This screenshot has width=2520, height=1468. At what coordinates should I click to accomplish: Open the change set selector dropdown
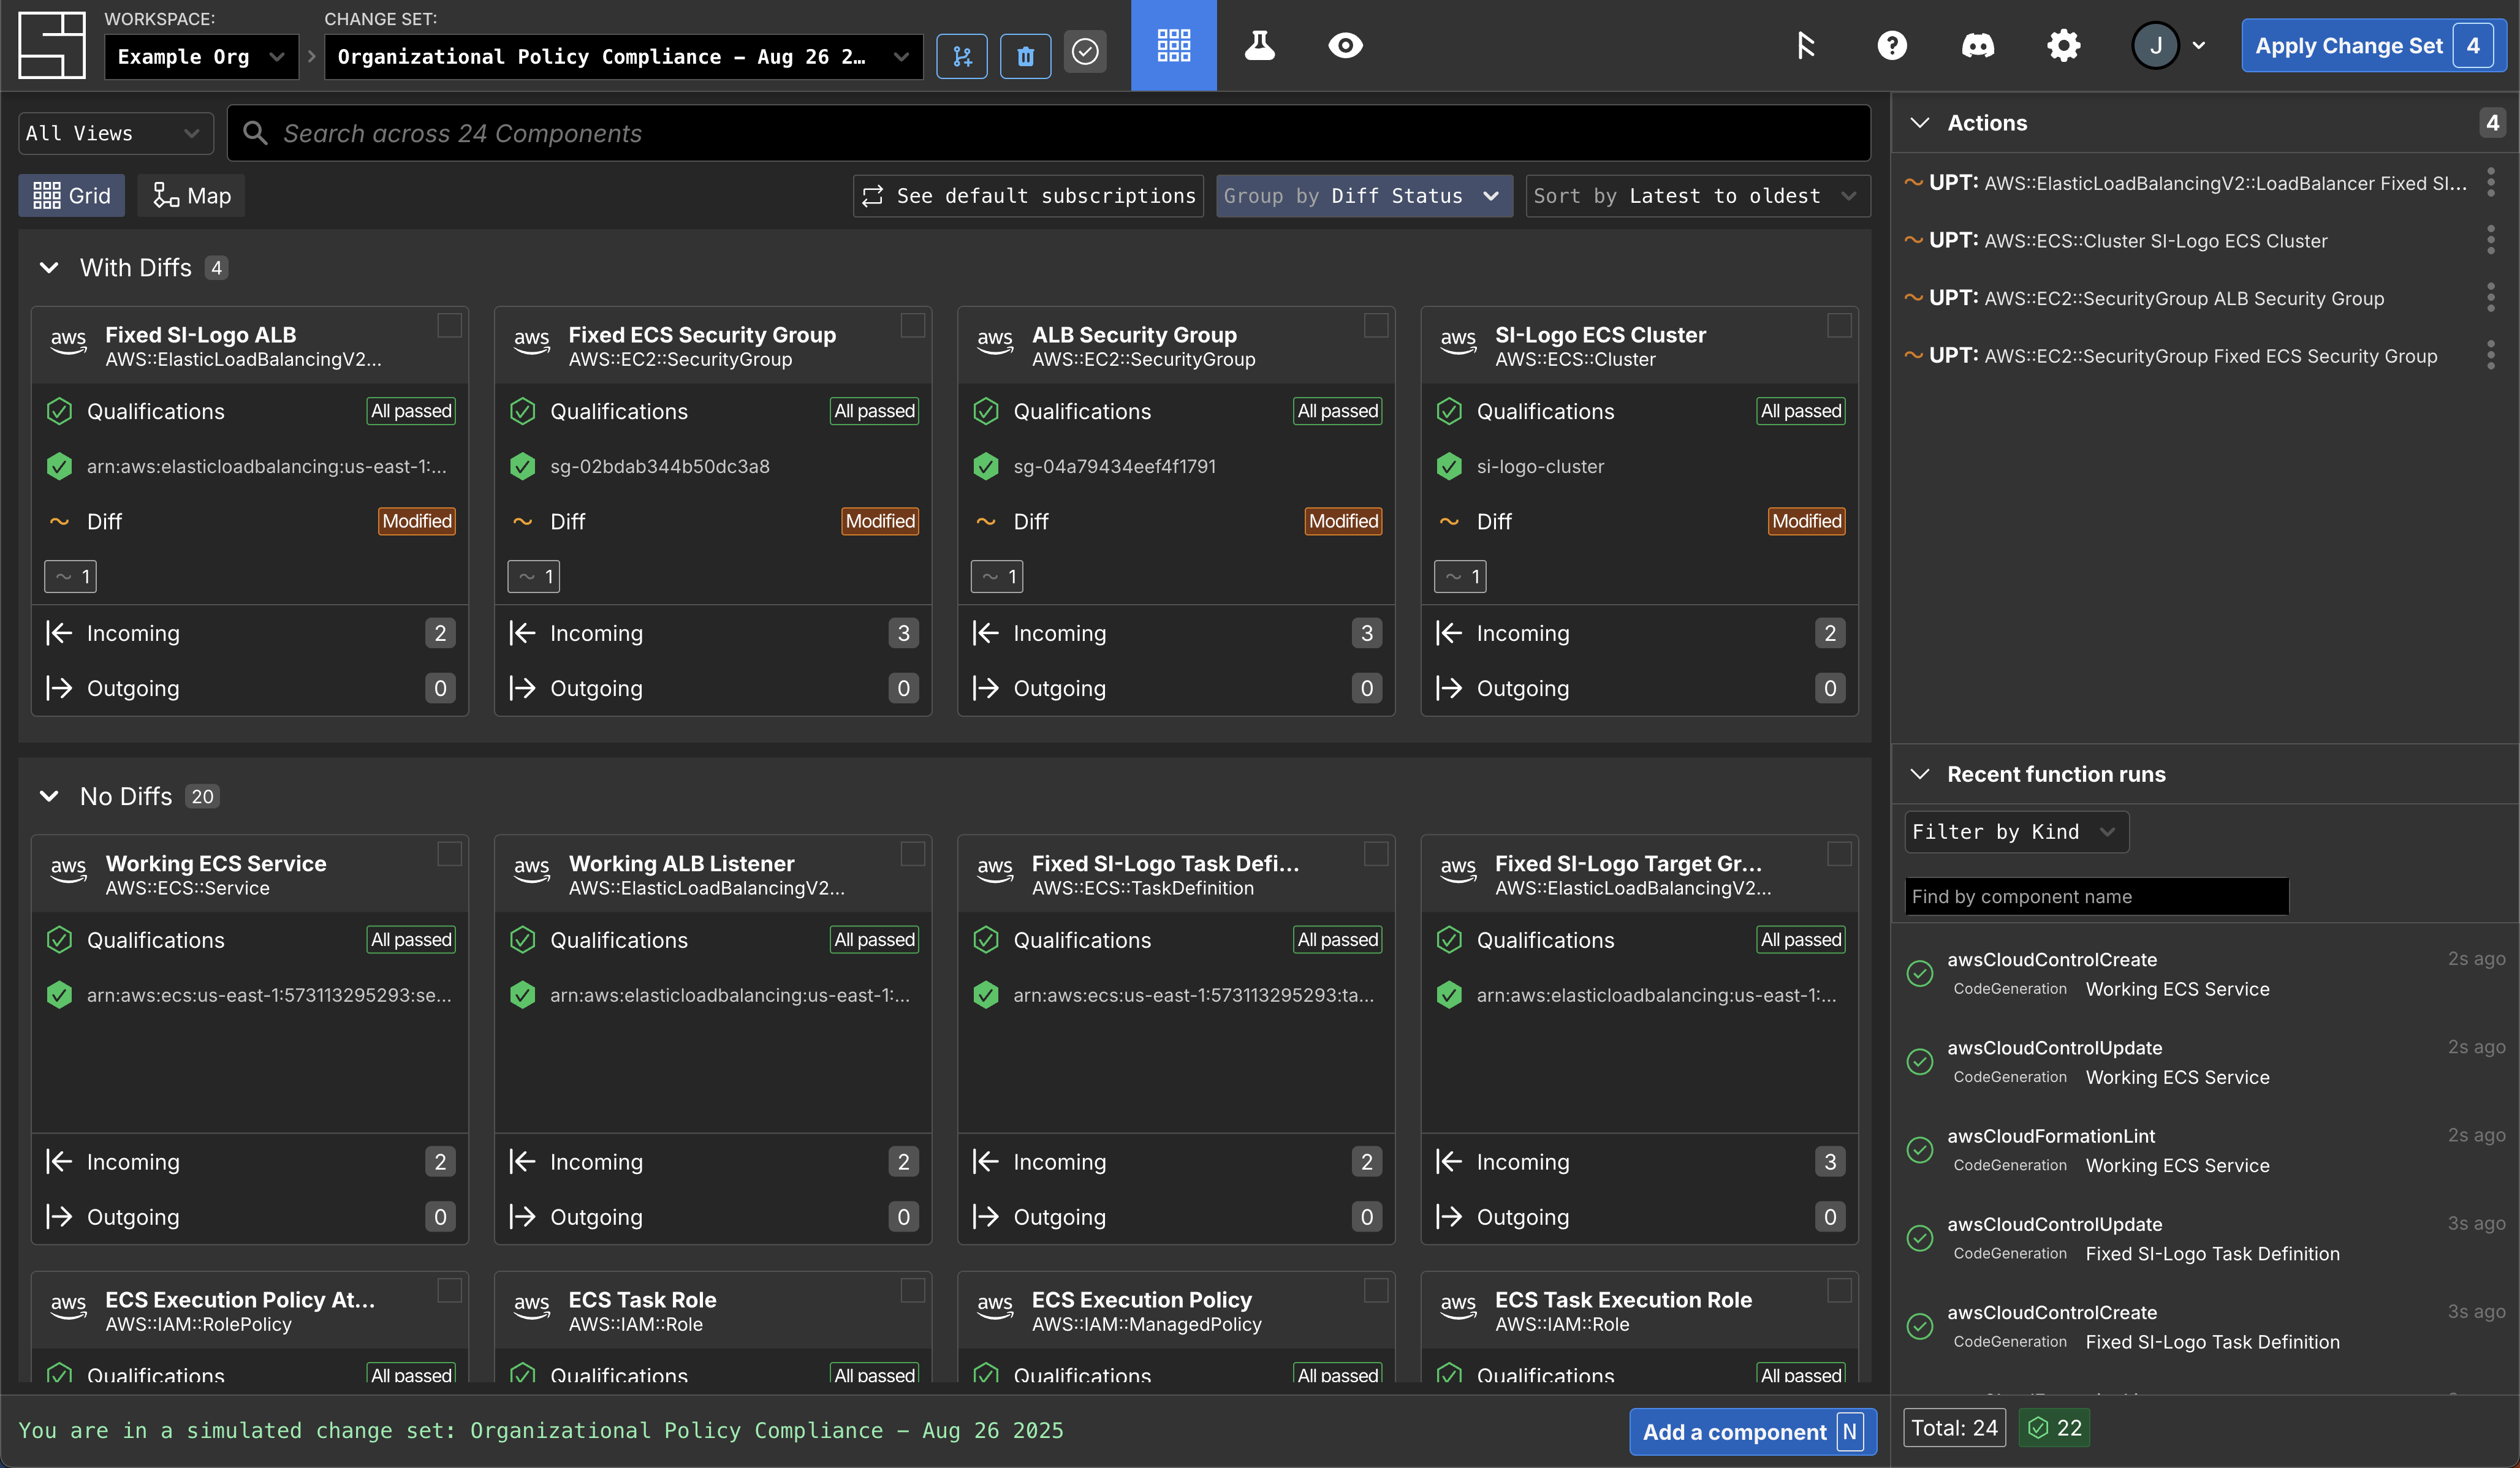click(x=623, y=56)
